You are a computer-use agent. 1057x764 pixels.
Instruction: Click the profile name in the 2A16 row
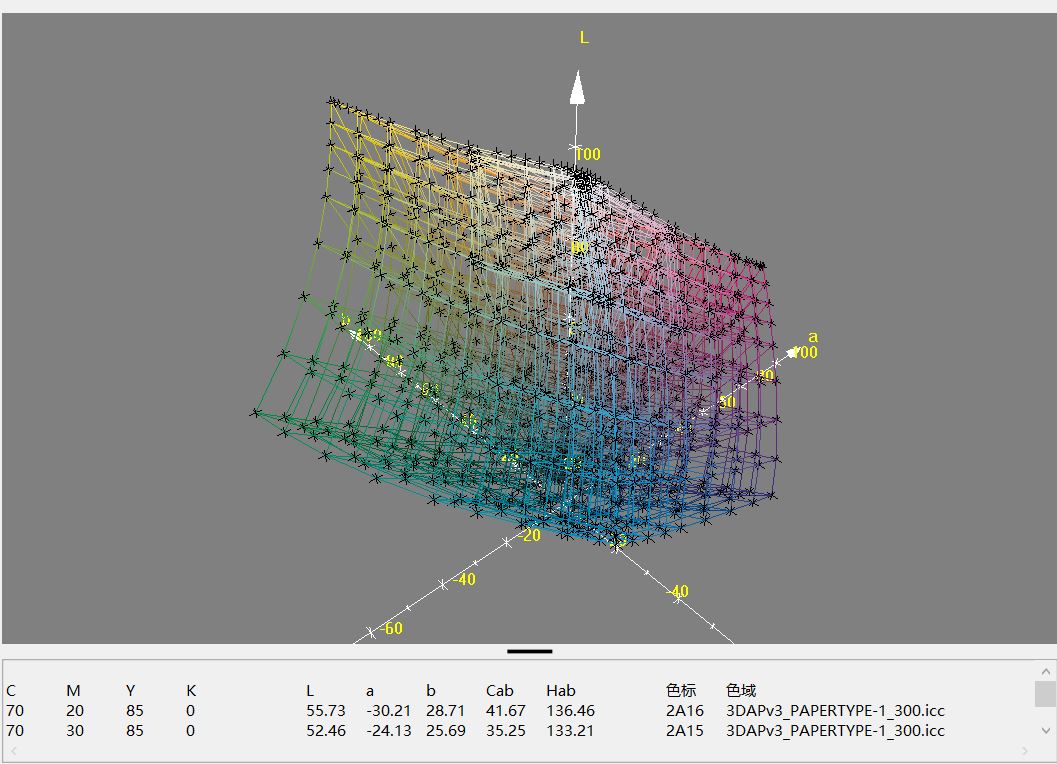click(835, 711)
